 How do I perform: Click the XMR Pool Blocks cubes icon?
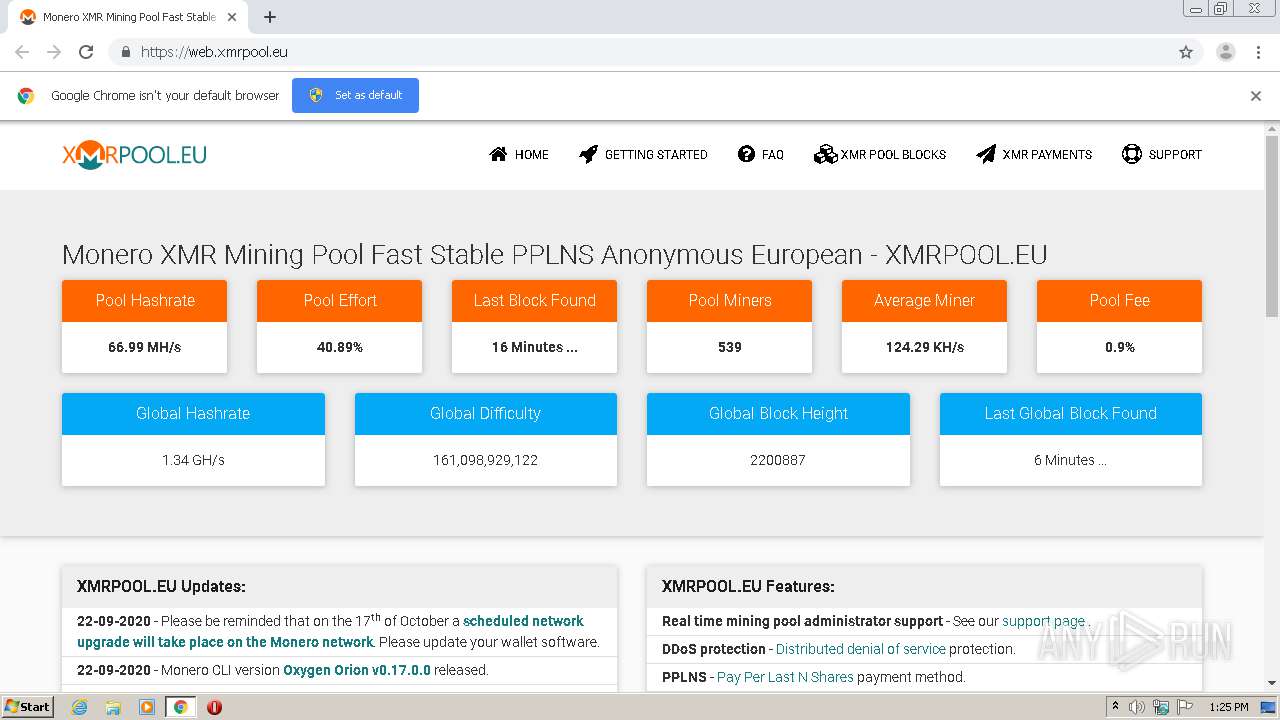point(825,154)
